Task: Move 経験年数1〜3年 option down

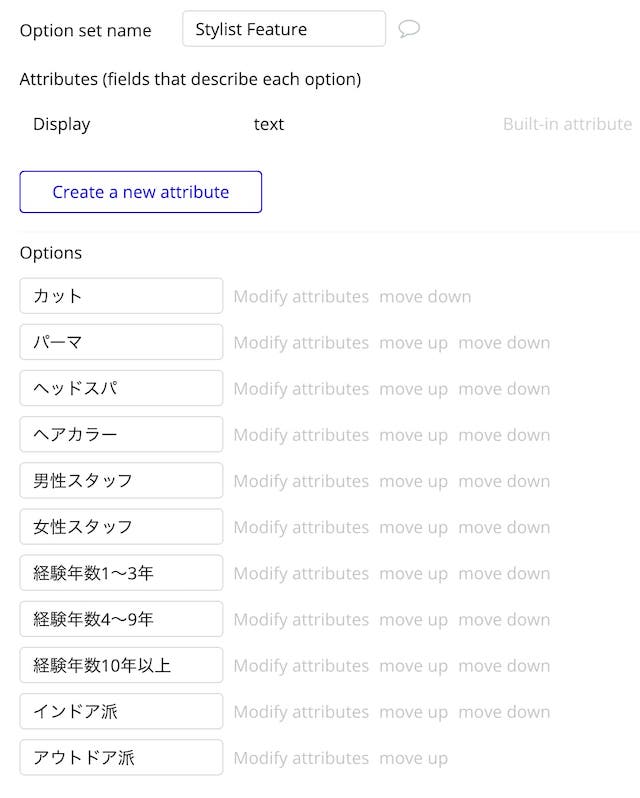Action: coord(504,574)
